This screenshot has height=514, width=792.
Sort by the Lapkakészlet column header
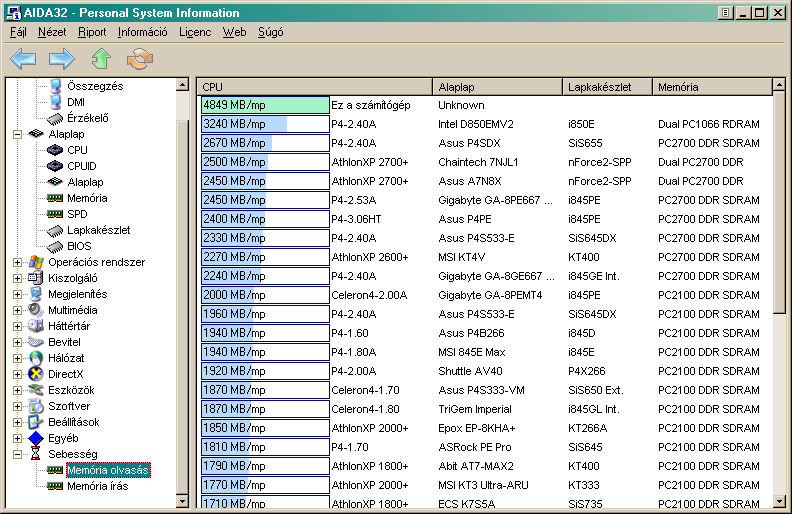tap(607, 87)
